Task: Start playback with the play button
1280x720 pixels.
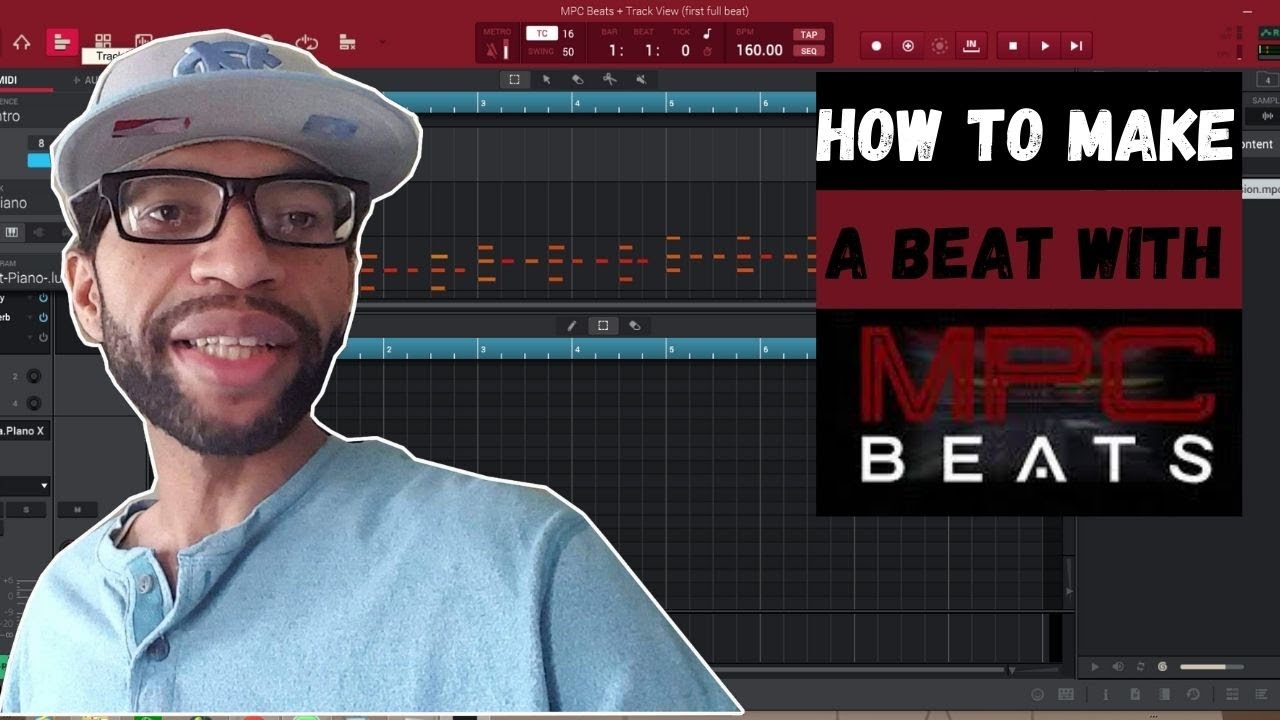Action: tap(1045, 46)
